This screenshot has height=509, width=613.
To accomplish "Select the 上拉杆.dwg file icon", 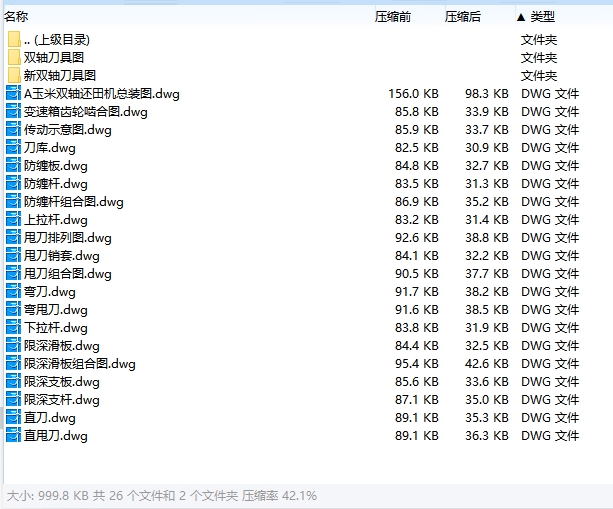I will [13, 219].
